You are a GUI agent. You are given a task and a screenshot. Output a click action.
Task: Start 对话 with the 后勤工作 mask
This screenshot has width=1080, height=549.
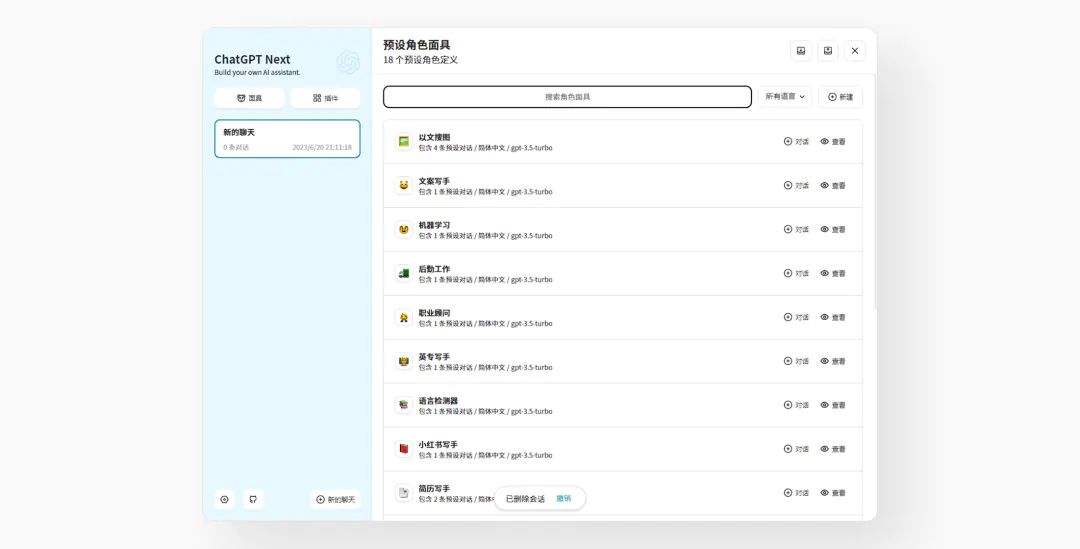click(796, 274)
